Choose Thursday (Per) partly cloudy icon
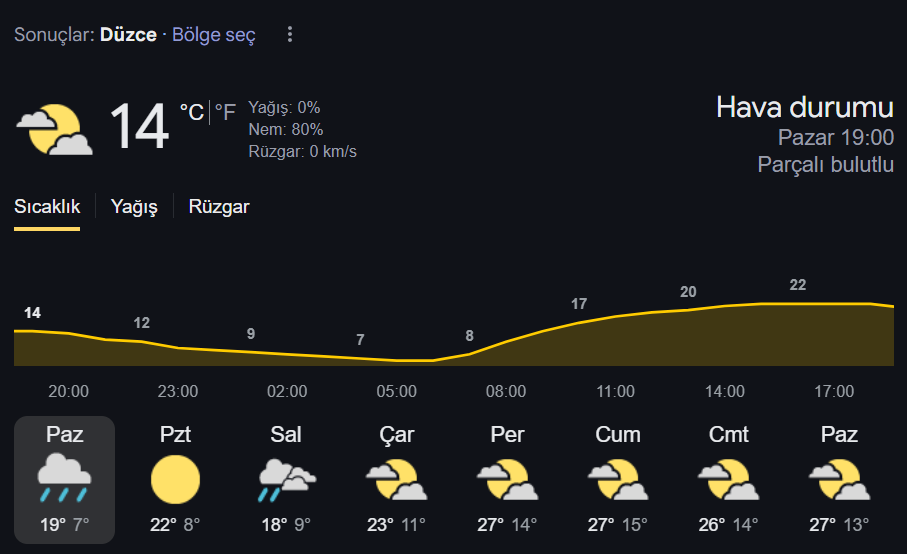 tap(507, 479)
